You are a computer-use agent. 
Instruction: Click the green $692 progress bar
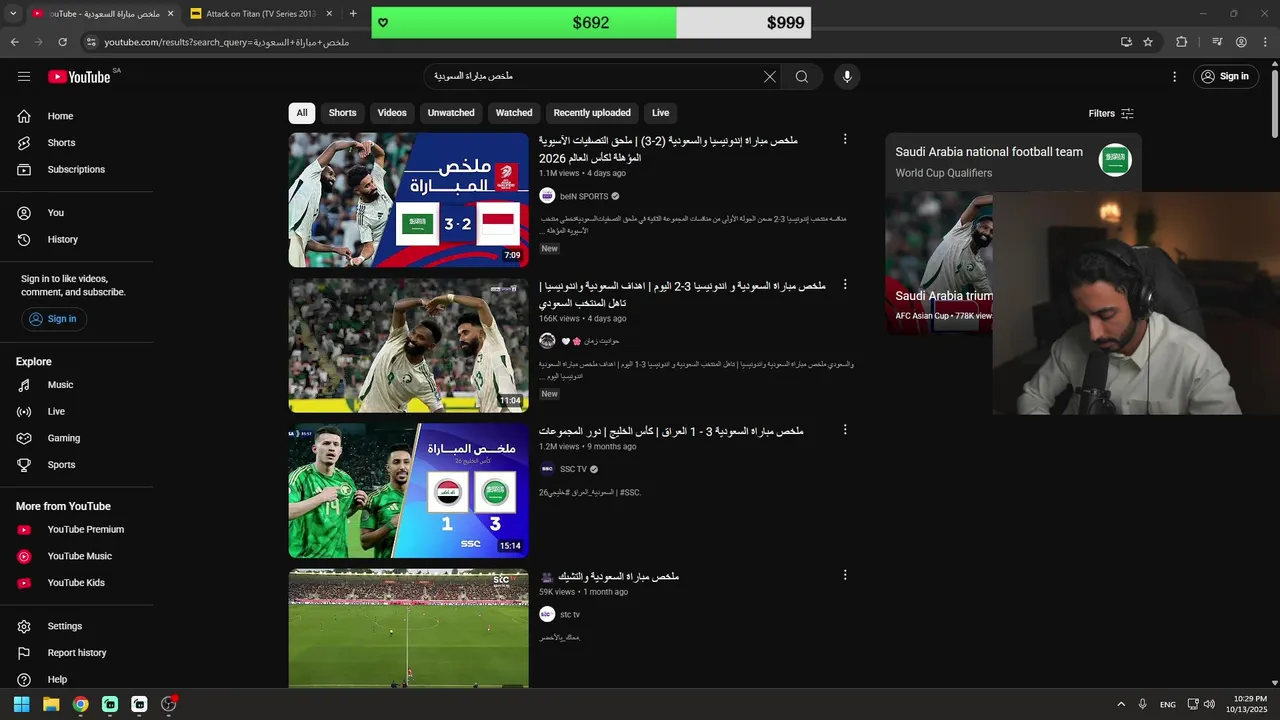pyautogui.click(x=524, y=22)
